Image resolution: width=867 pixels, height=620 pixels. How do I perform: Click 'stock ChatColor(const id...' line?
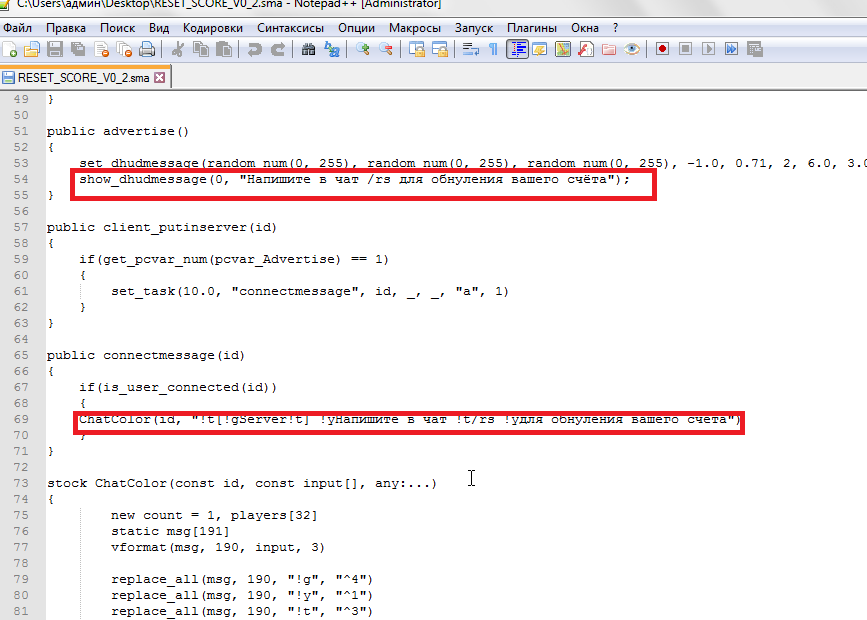[242, 483]
